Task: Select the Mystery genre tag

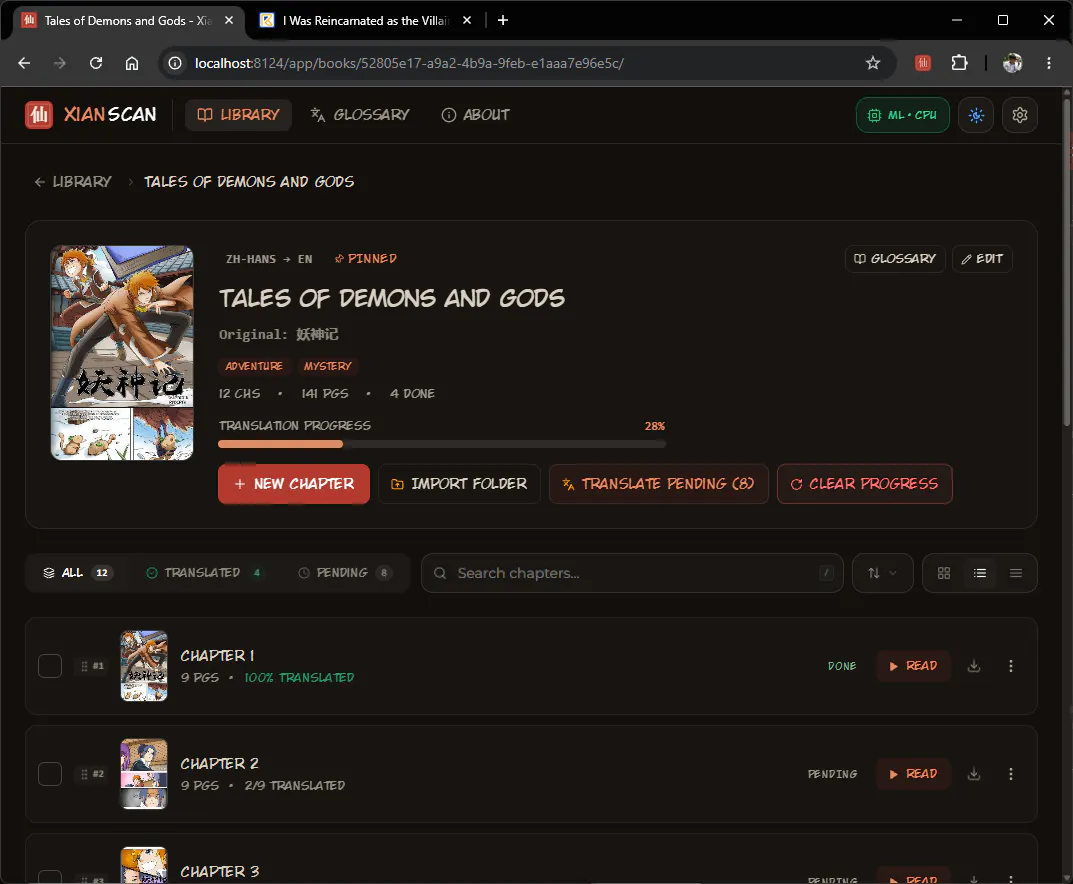Action: tap(327, 366)
